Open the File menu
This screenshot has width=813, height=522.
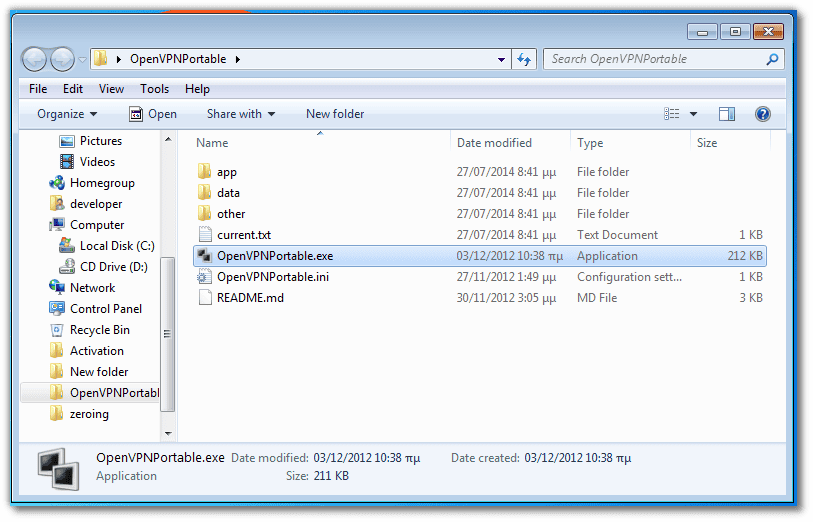click(x=38, y=89)
